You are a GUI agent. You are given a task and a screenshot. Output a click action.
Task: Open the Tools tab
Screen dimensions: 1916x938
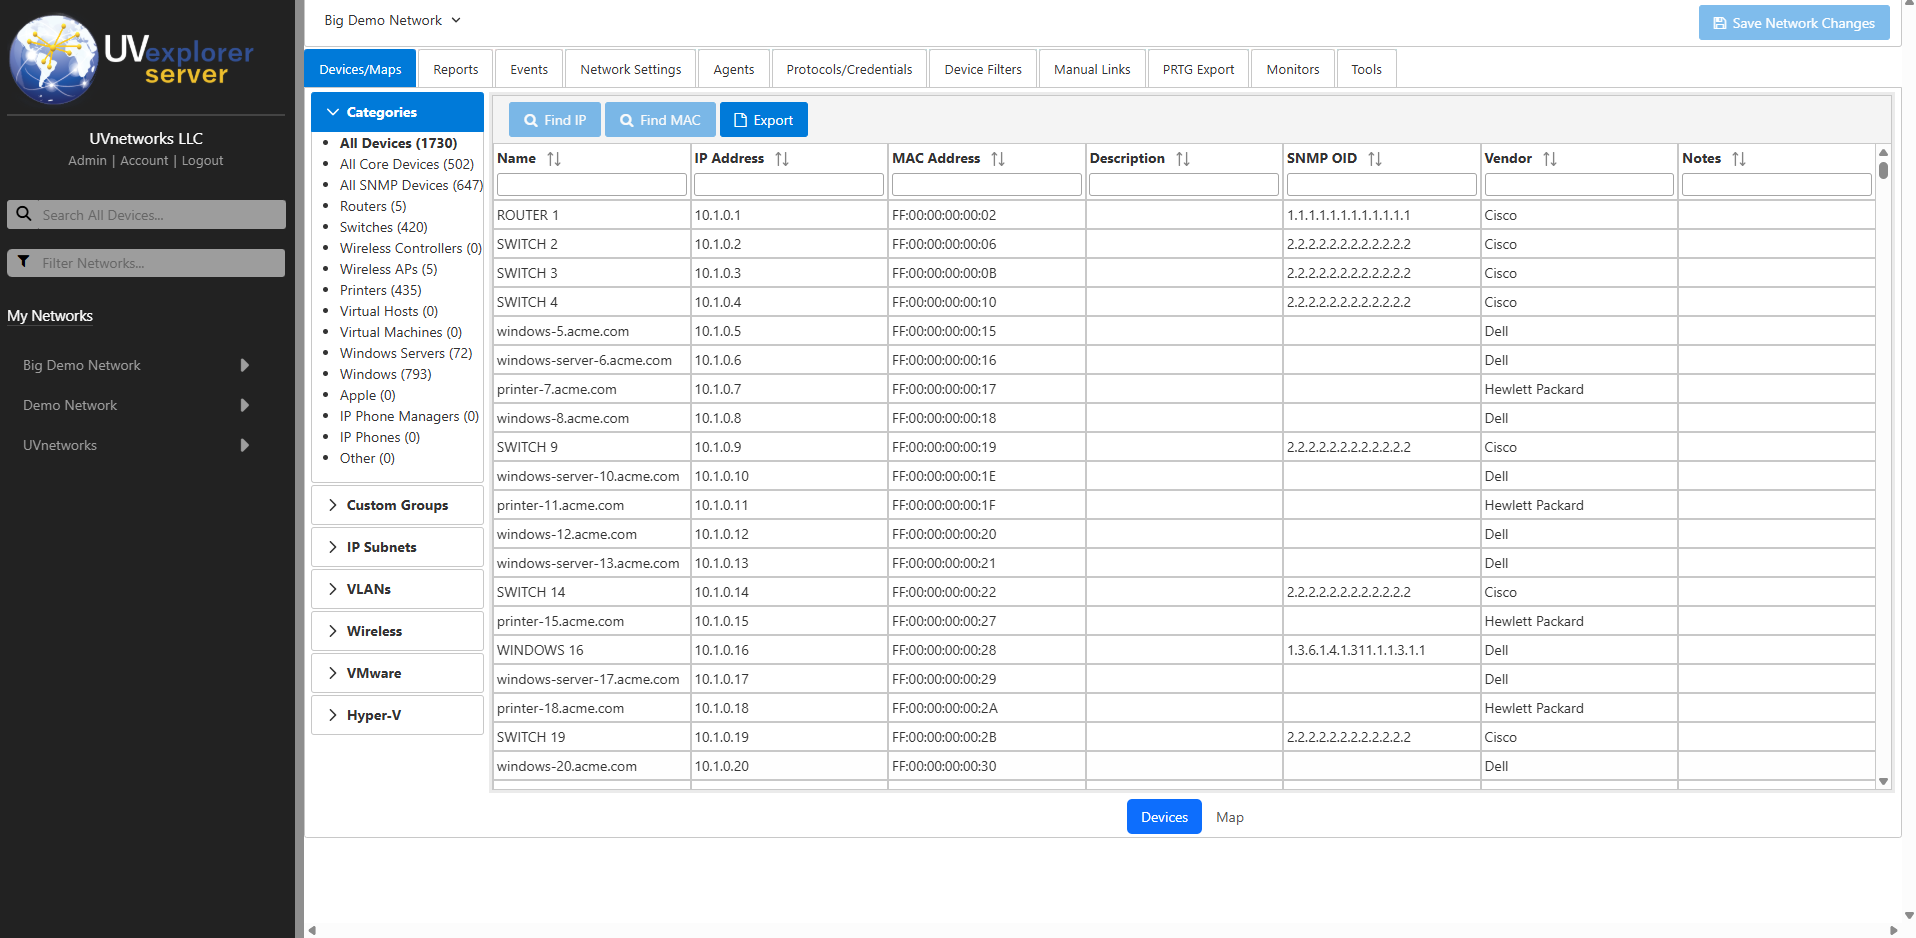(1366, 69)
